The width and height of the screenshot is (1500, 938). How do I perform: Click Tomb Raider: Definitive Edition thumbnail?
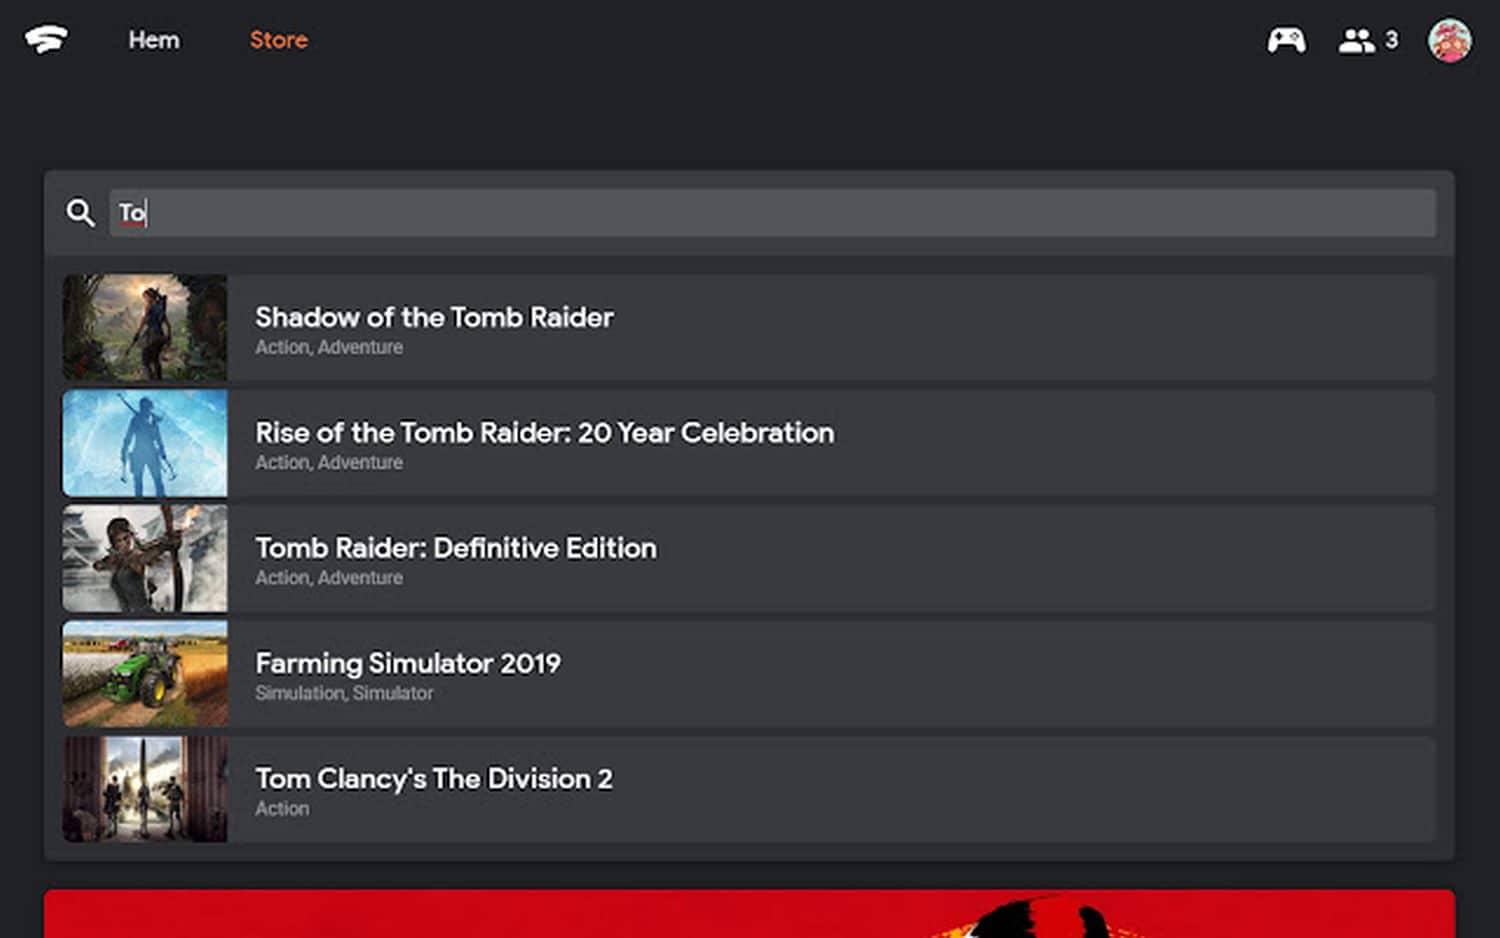[x=145, y=558]
